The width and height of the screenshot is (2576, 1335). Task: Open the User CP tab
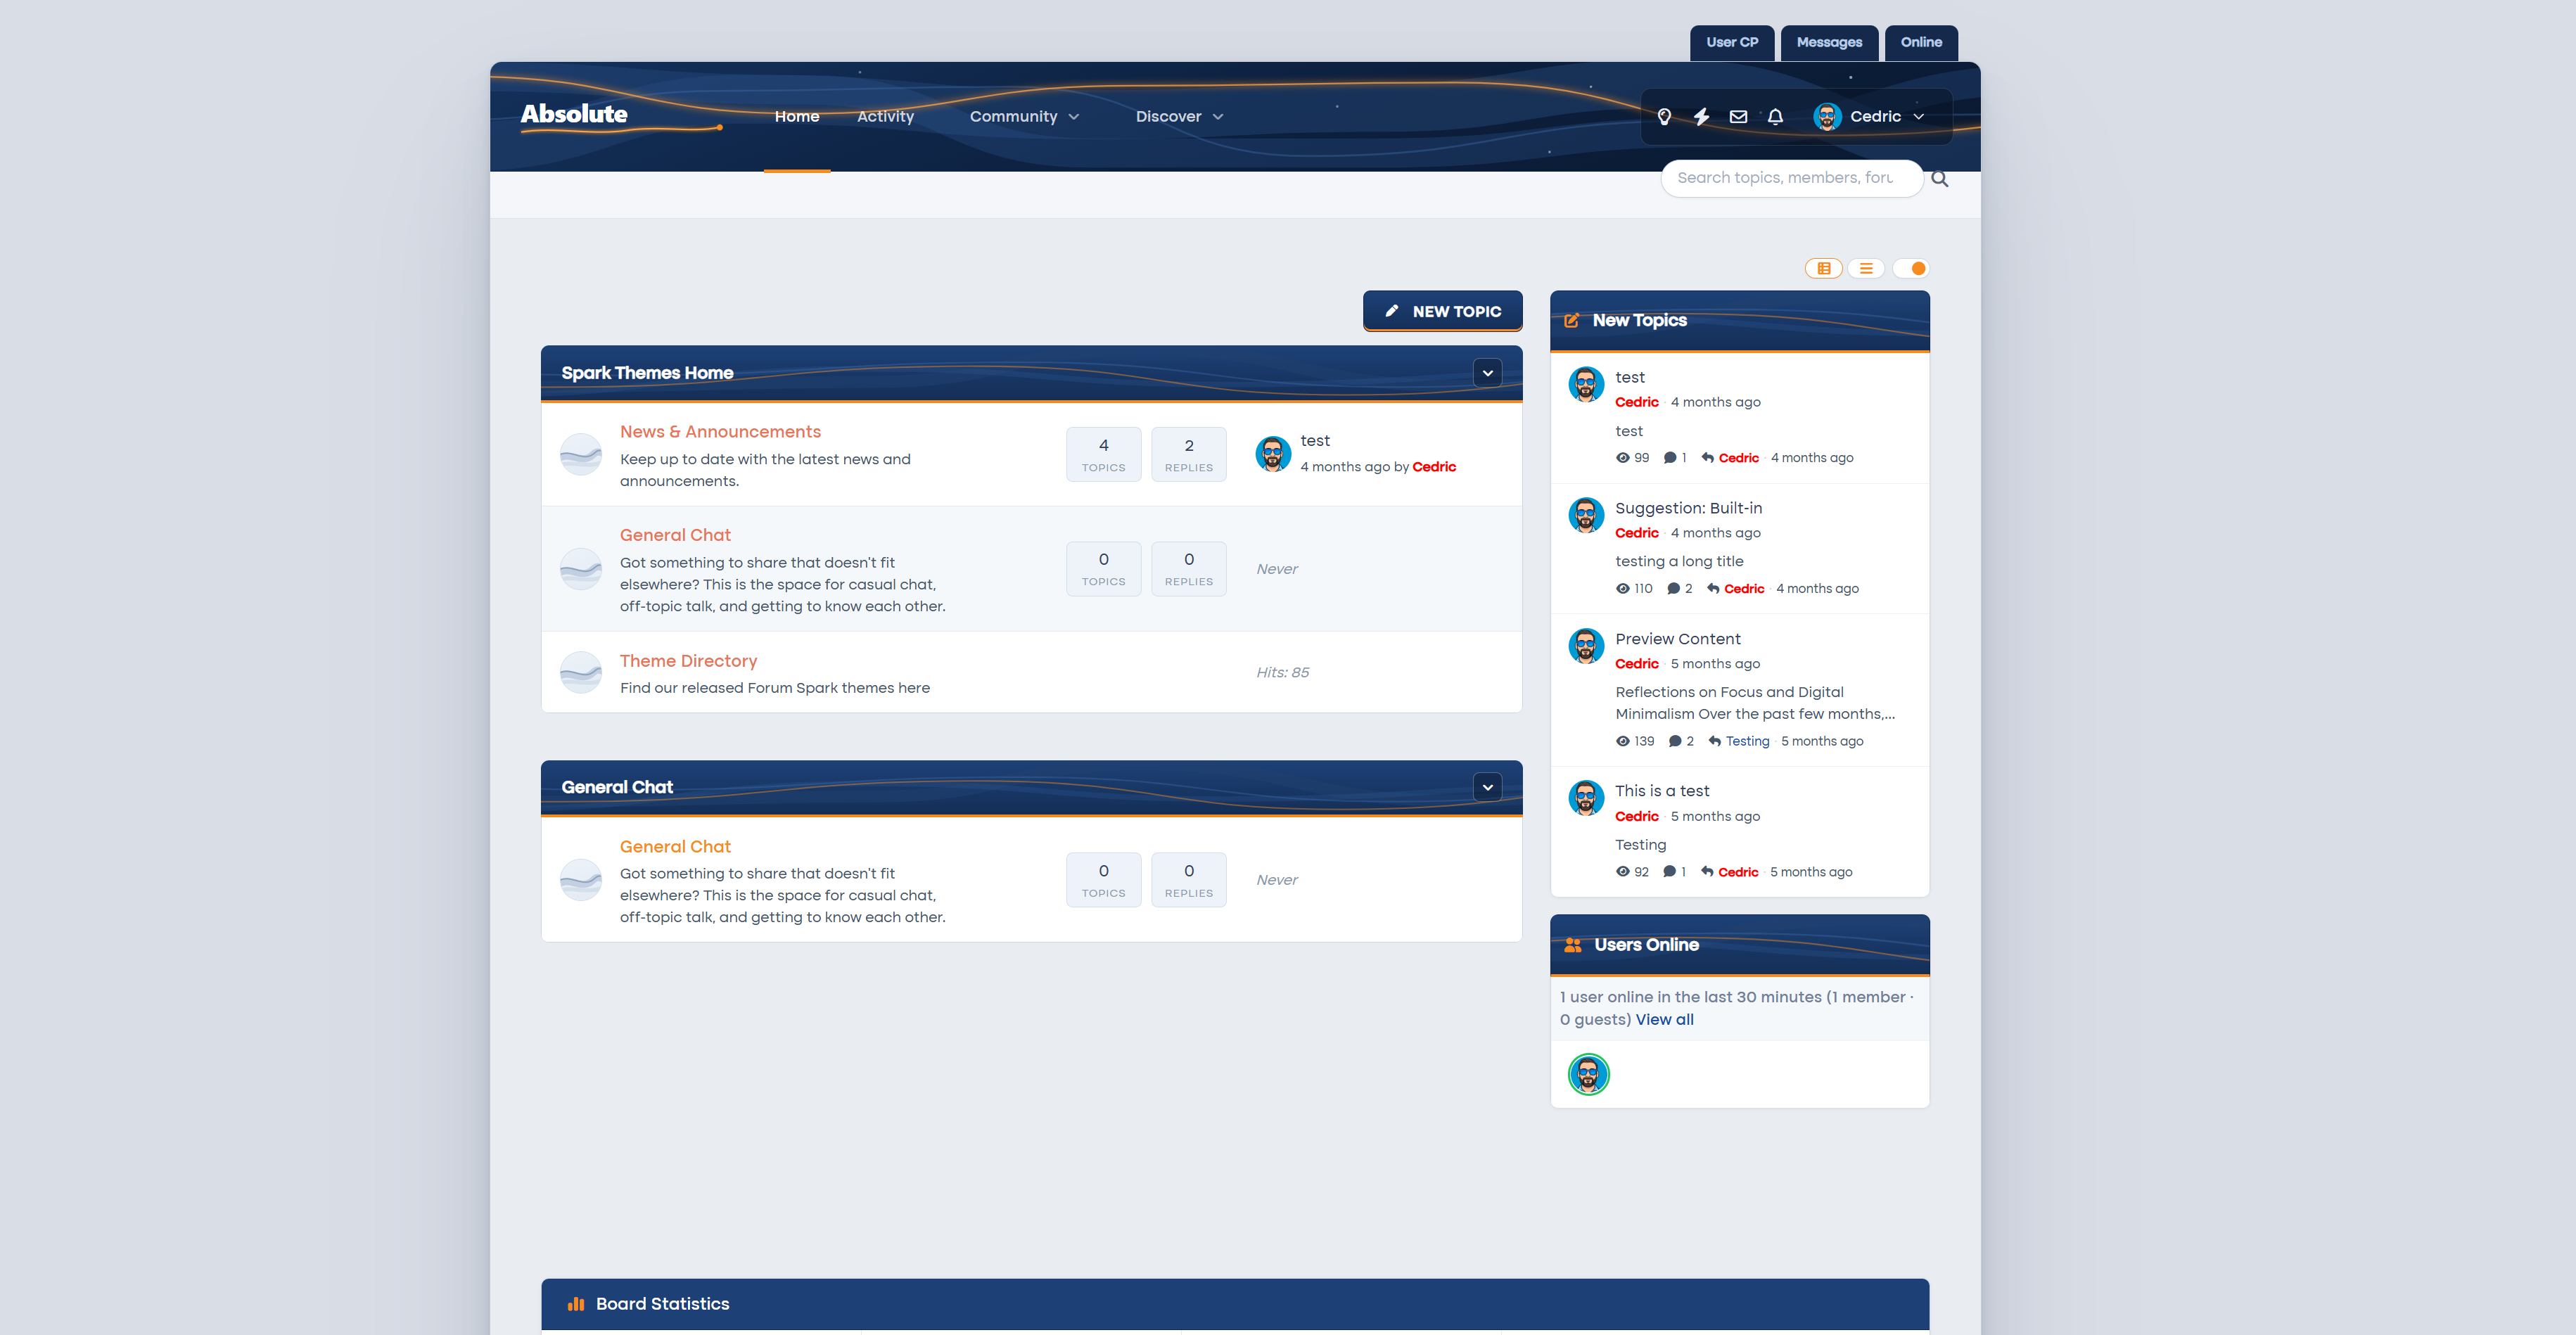click(1732, 43)
